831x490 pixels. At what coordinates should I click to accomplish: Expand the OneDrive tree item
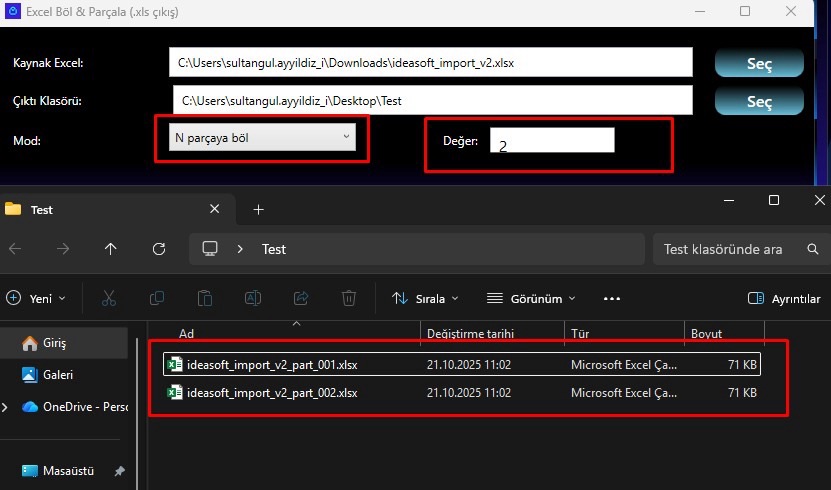tap(8, 407)
